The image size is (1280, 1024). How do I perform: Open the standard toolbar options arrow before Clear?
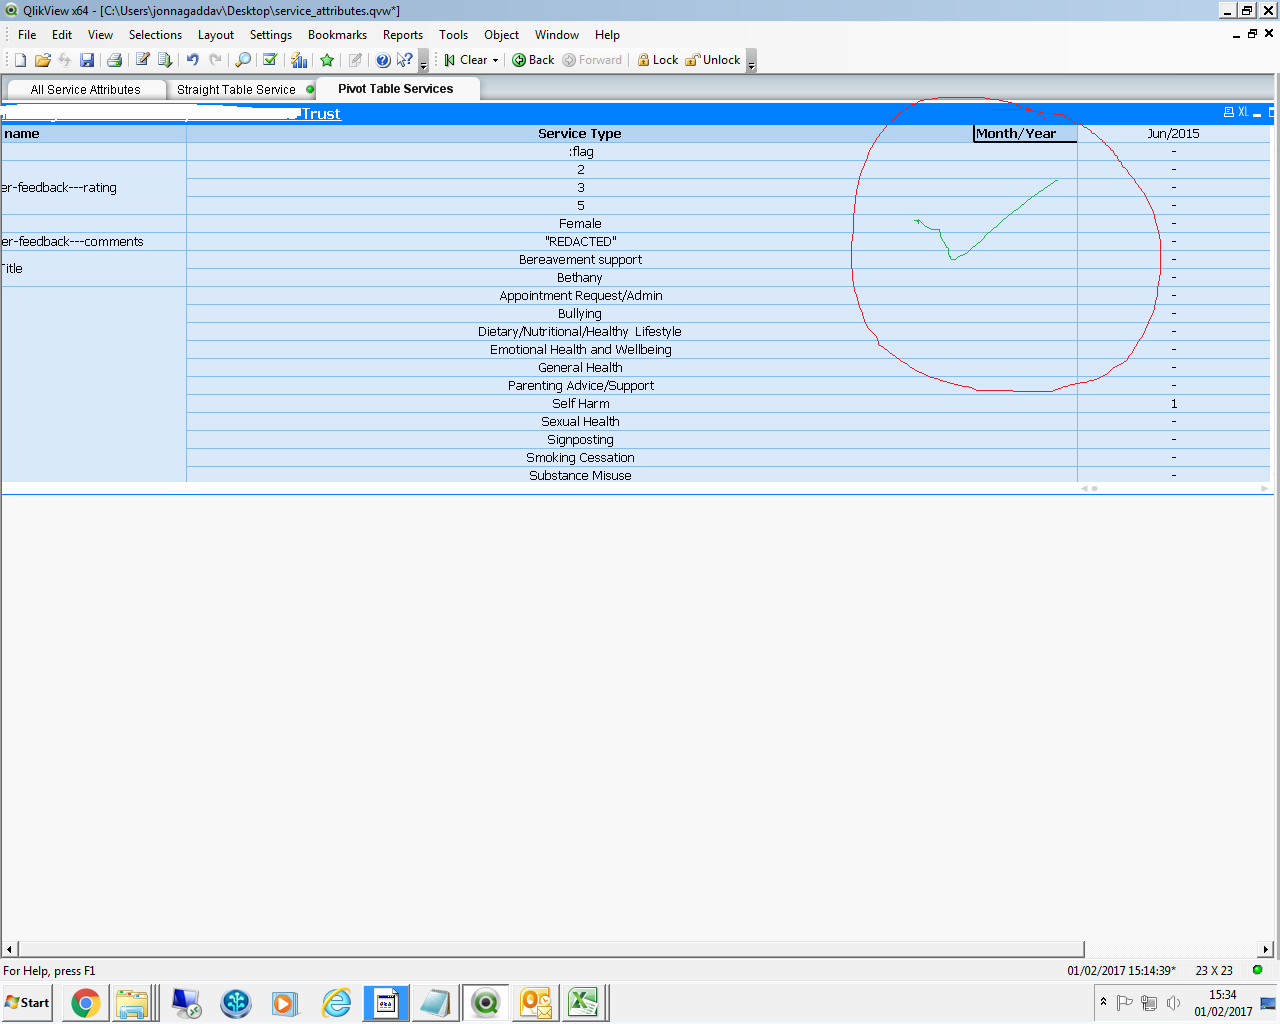(x=423, y=62)
